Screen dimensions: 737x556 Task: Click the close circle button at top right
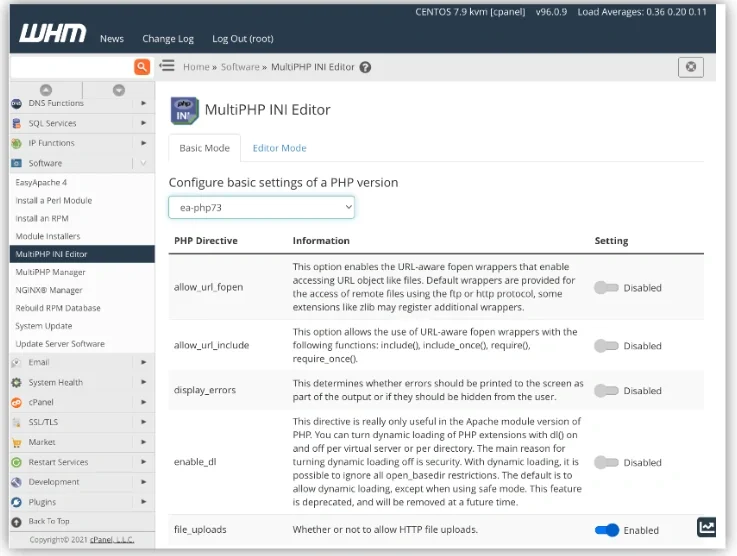pyautogui.click(x=690, y=67)
